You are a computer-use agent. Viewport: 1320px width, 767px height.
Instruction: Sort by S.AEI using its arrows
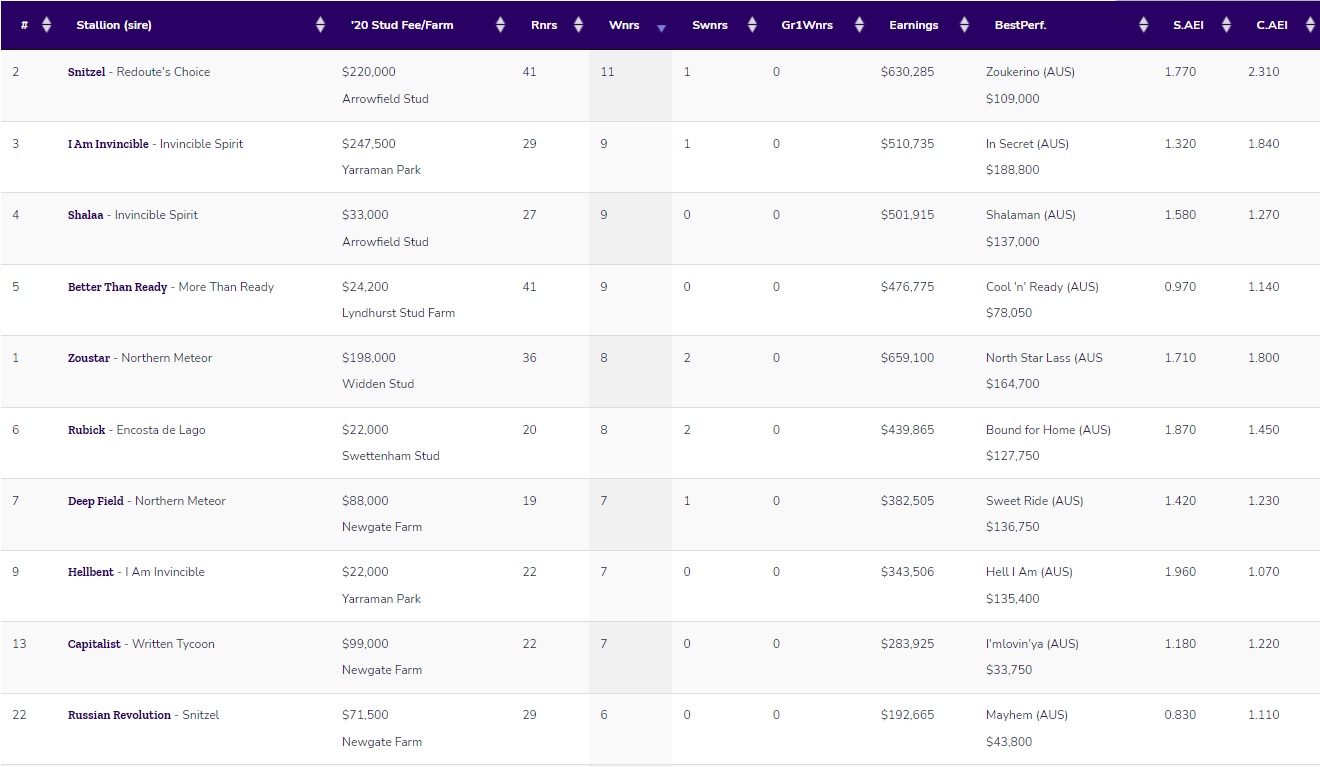tap(1227, 25)
